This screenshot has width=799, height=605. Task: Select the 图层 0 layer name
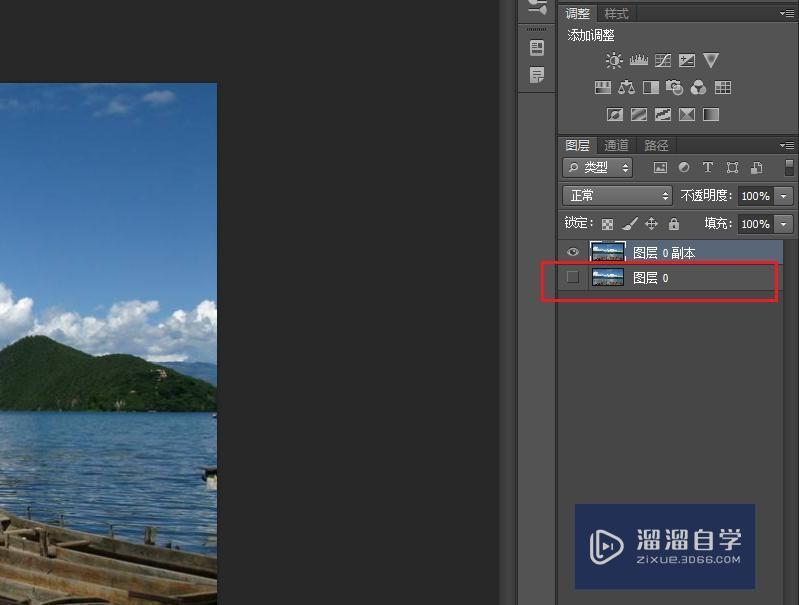(x=651, y=278)
